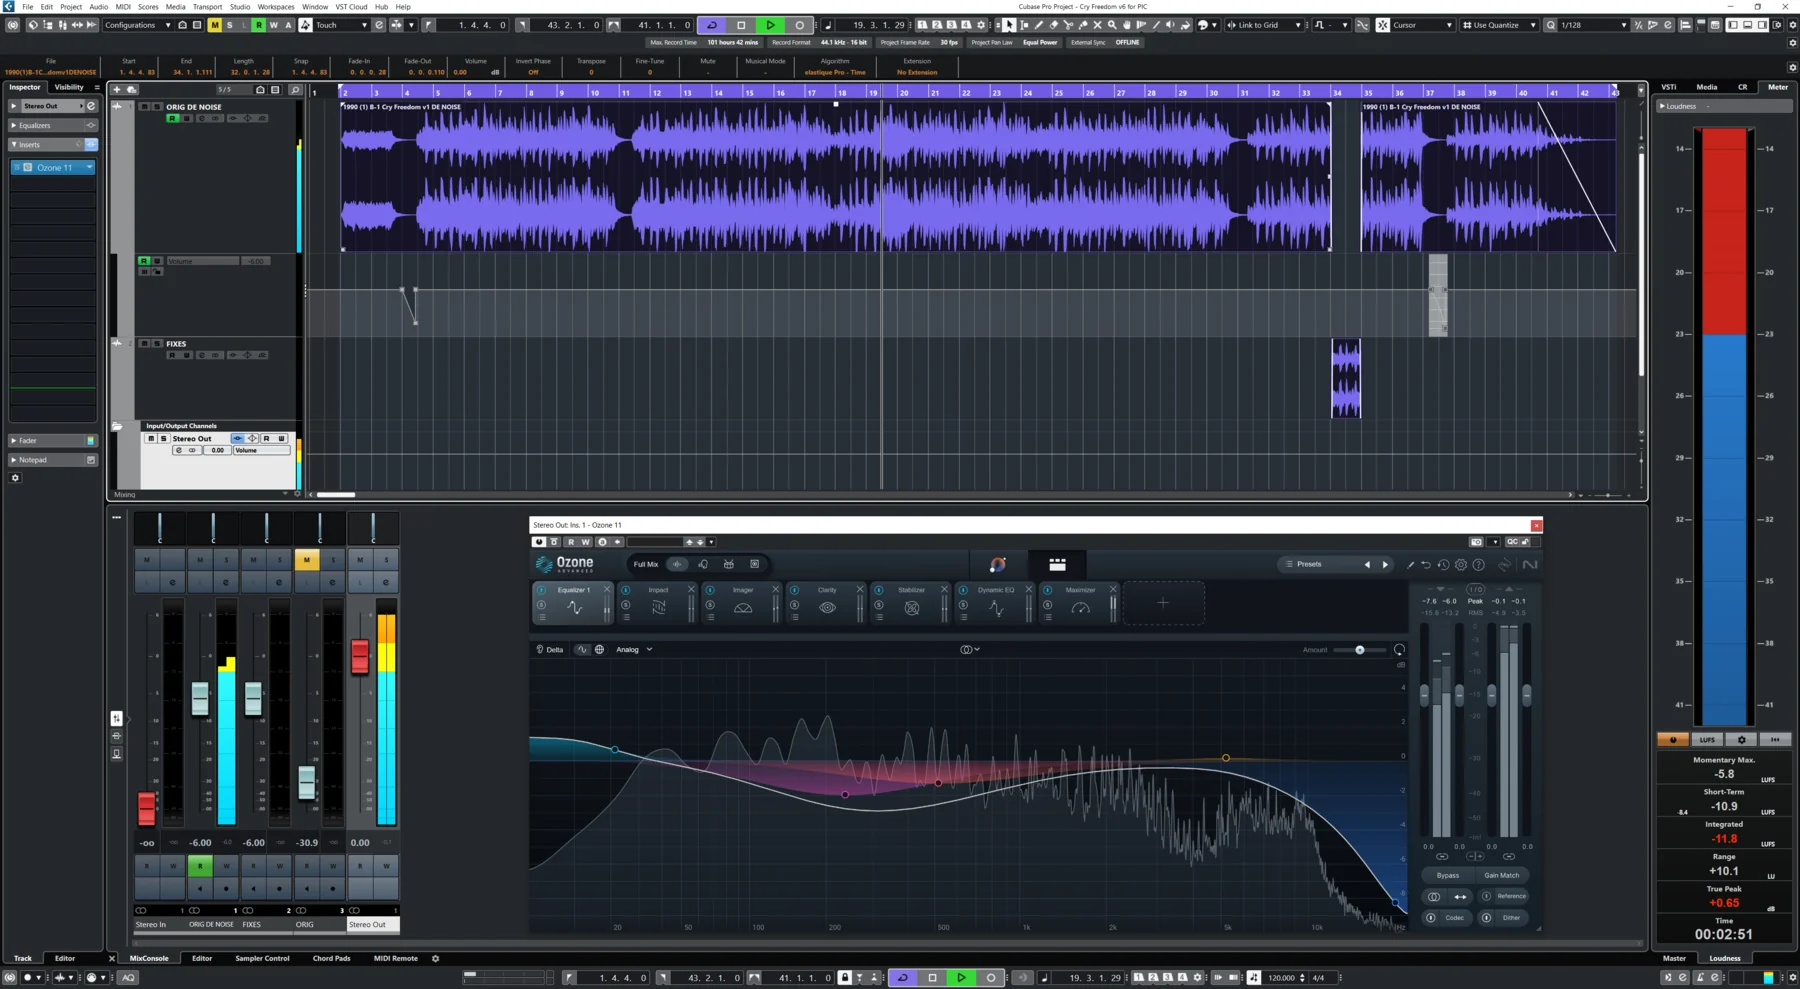Toggle Dither power button in Ozone
Screen dimensions: 1800x989
tap(1486, 918)
